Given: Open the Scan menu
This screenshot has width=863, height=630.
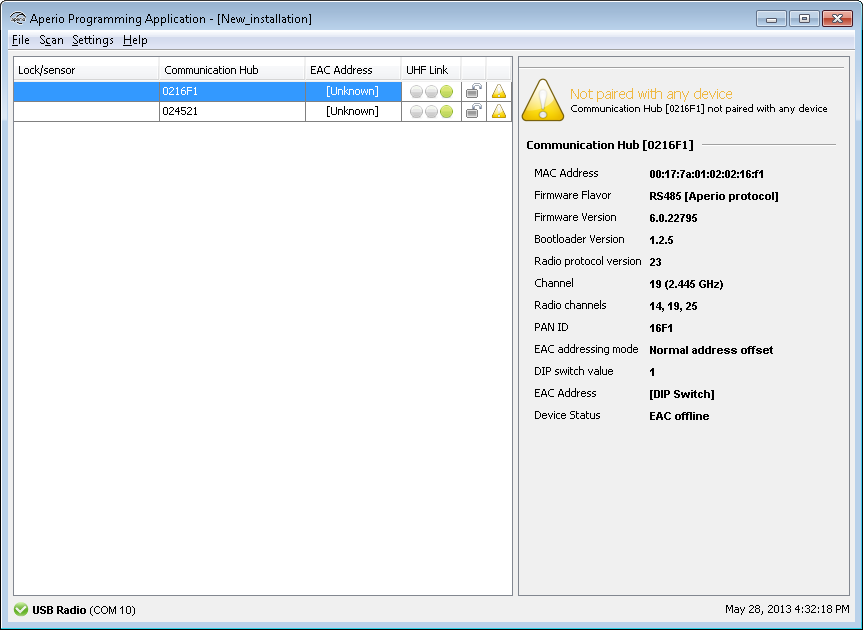Looking at the screenshot, I should click(51, 40).
